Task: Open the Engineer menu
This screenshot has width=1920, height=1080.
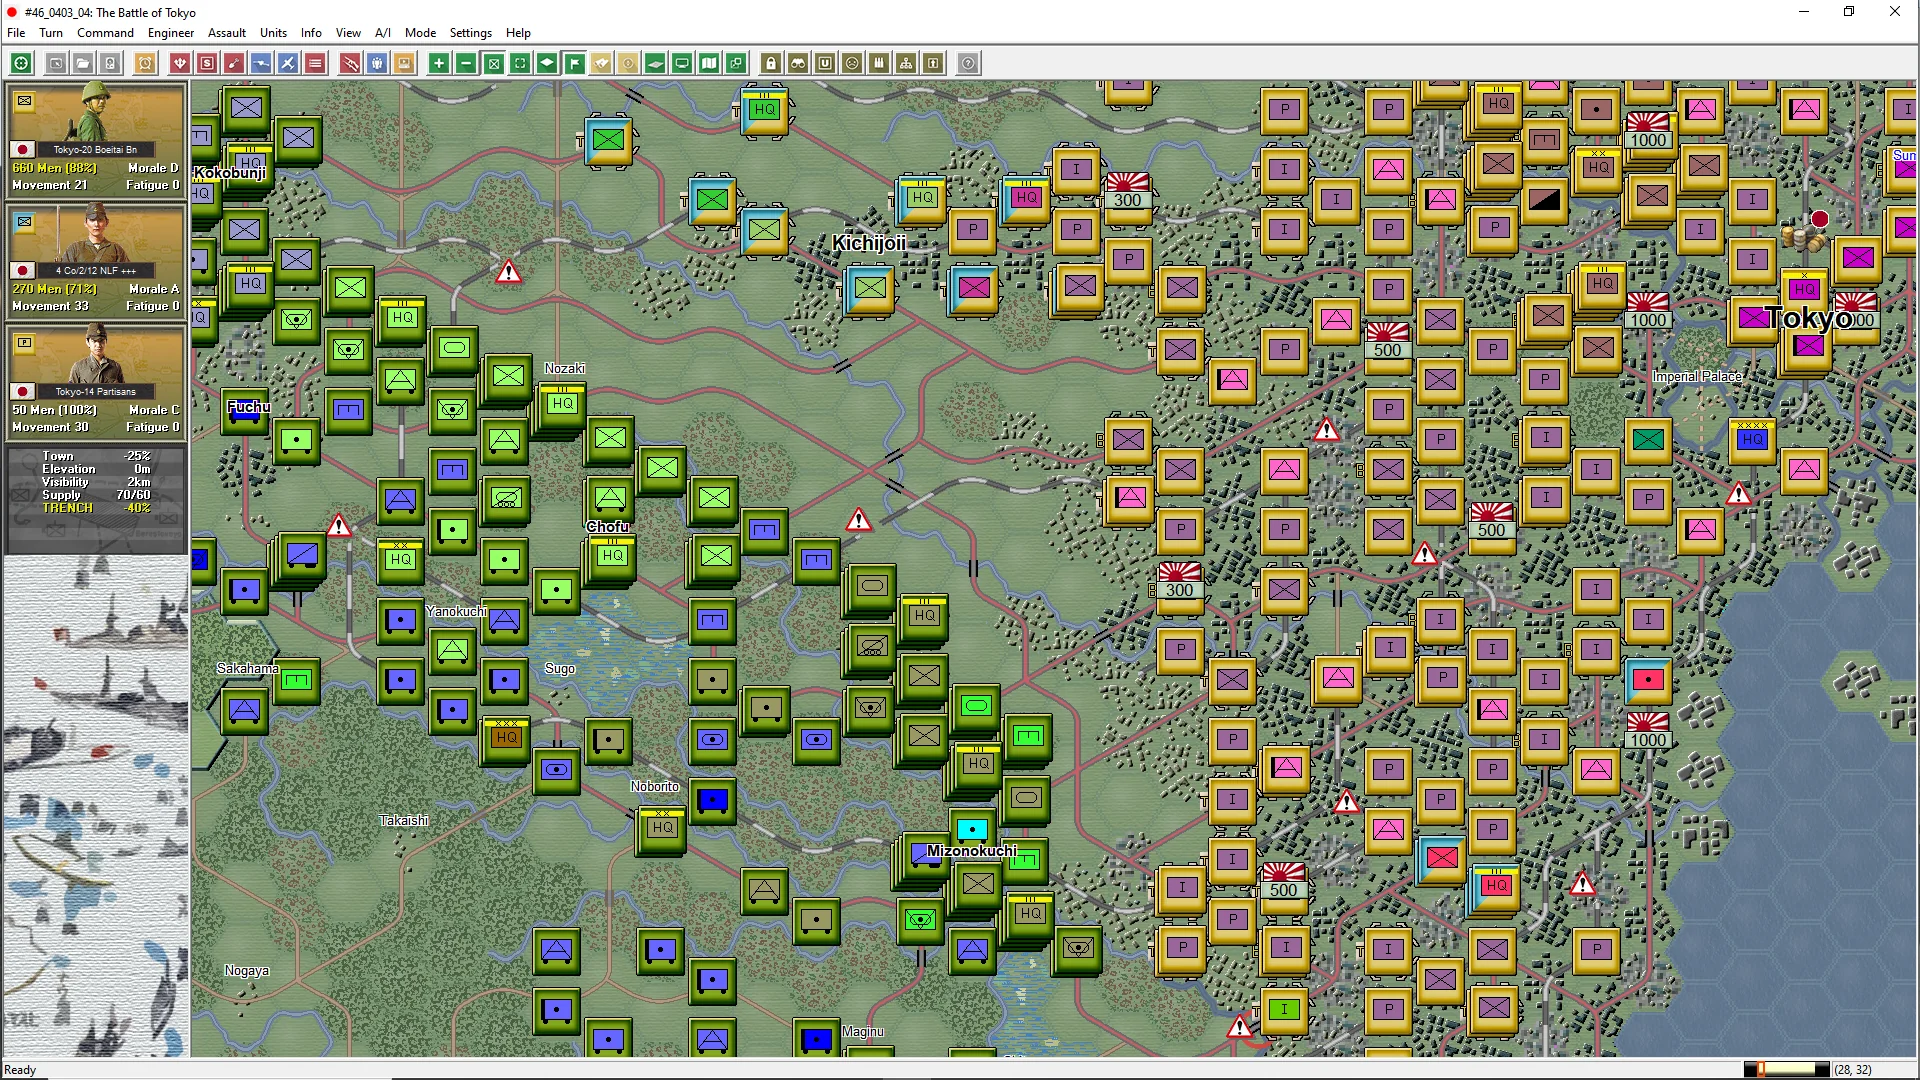Action: (171, 33)
